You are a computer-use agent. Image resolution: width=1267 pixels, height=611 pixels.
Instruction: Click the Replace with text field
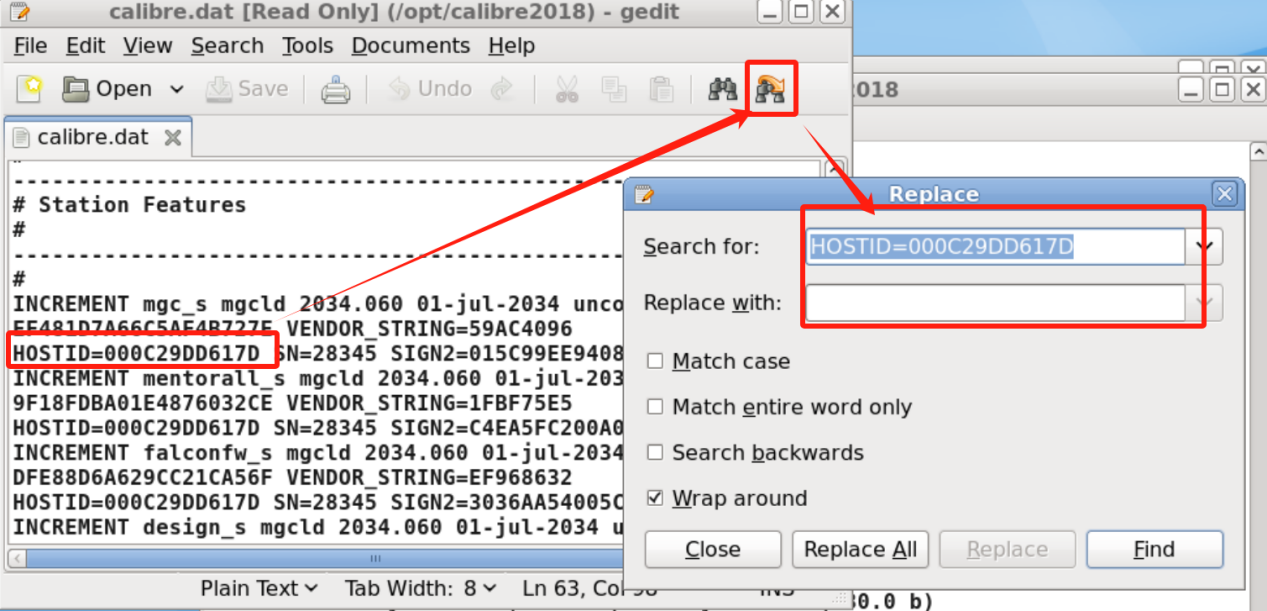click(x=996, y=302)
